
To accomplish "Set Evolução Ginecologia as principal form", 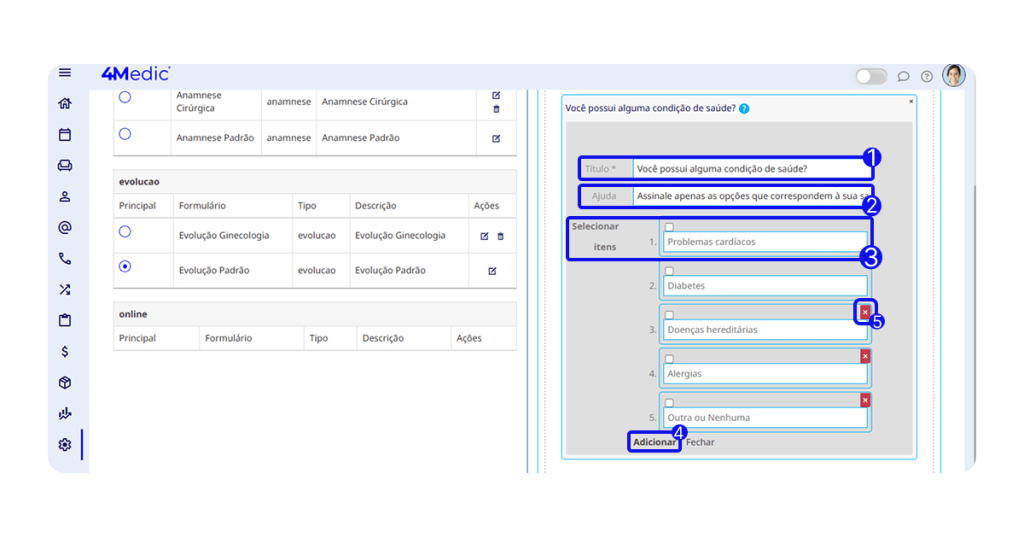I will pos(125,232).
